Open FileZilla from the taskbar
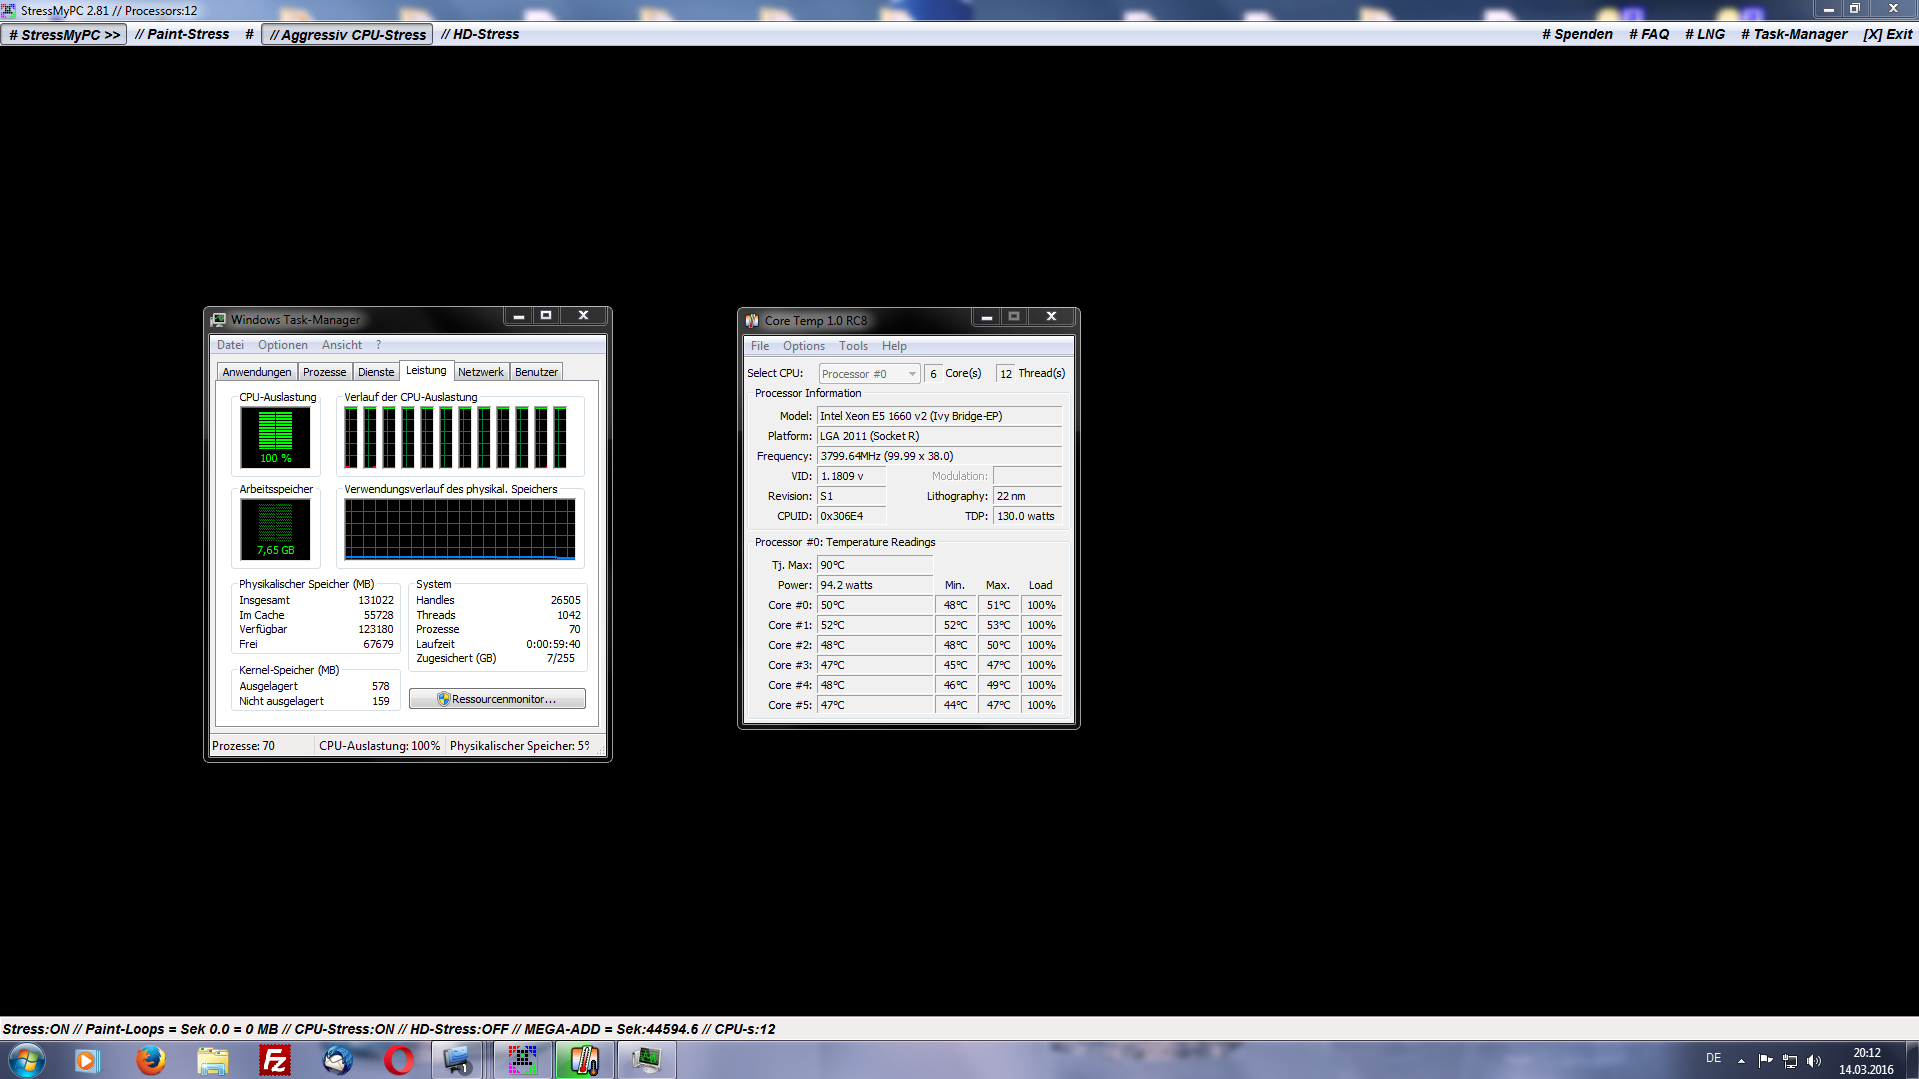 tap(275, 1060)
